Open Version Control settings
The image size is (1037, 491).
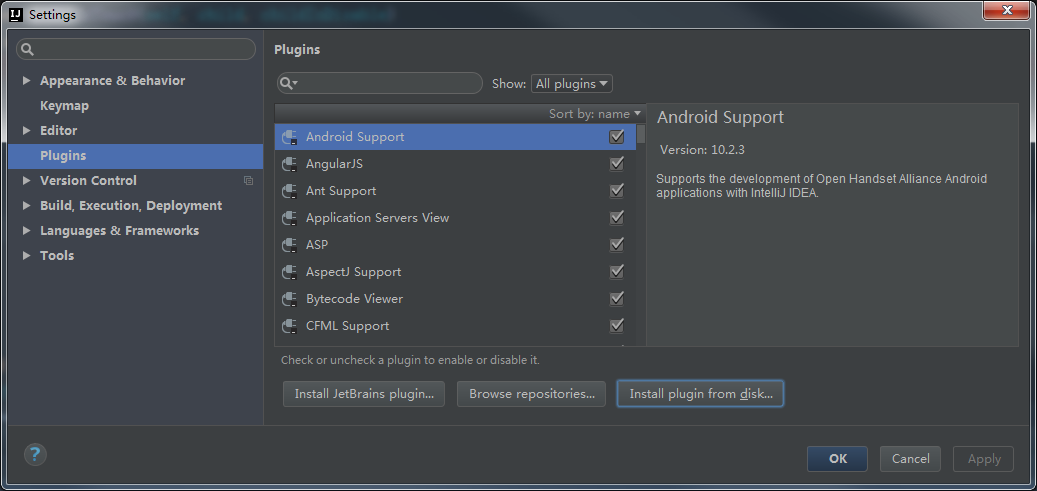click(88, 181)
